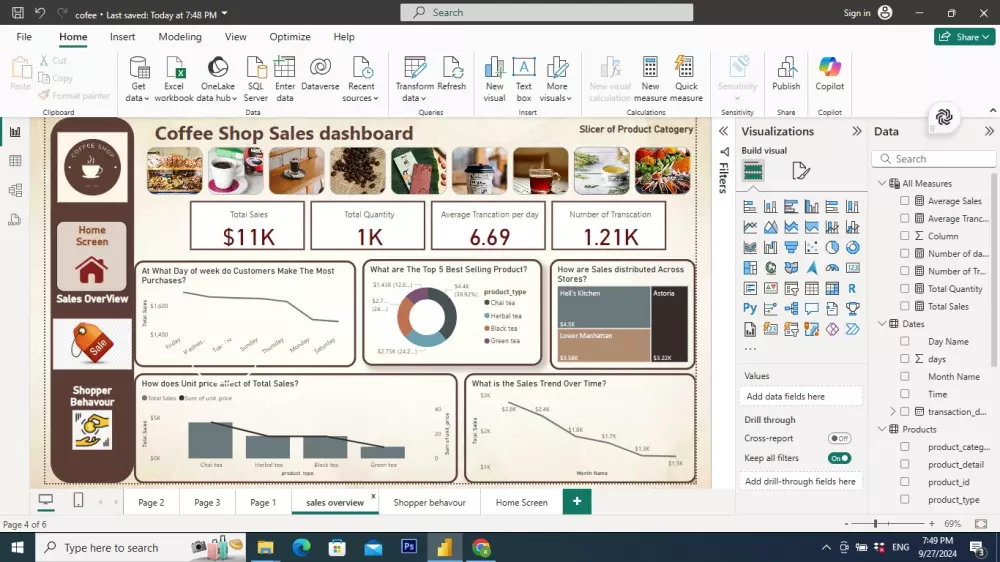The image size is (1000, 562).
Task: Select the R script visual icon
Action: (x=853, y=288)
